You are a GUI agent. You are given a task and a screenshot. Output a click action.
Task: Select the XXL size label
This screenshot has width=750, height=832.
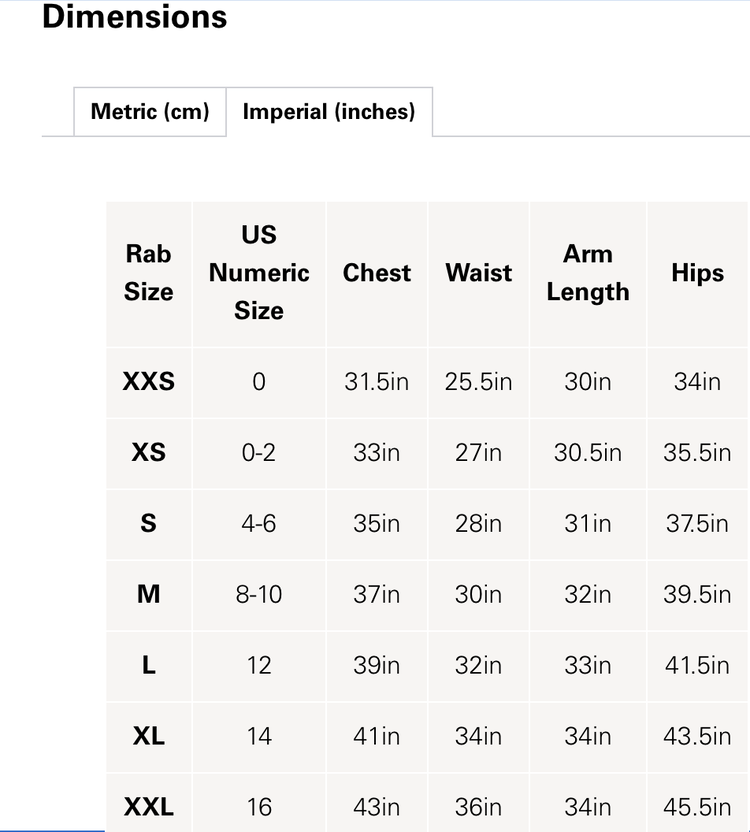[x=148, y=805]
